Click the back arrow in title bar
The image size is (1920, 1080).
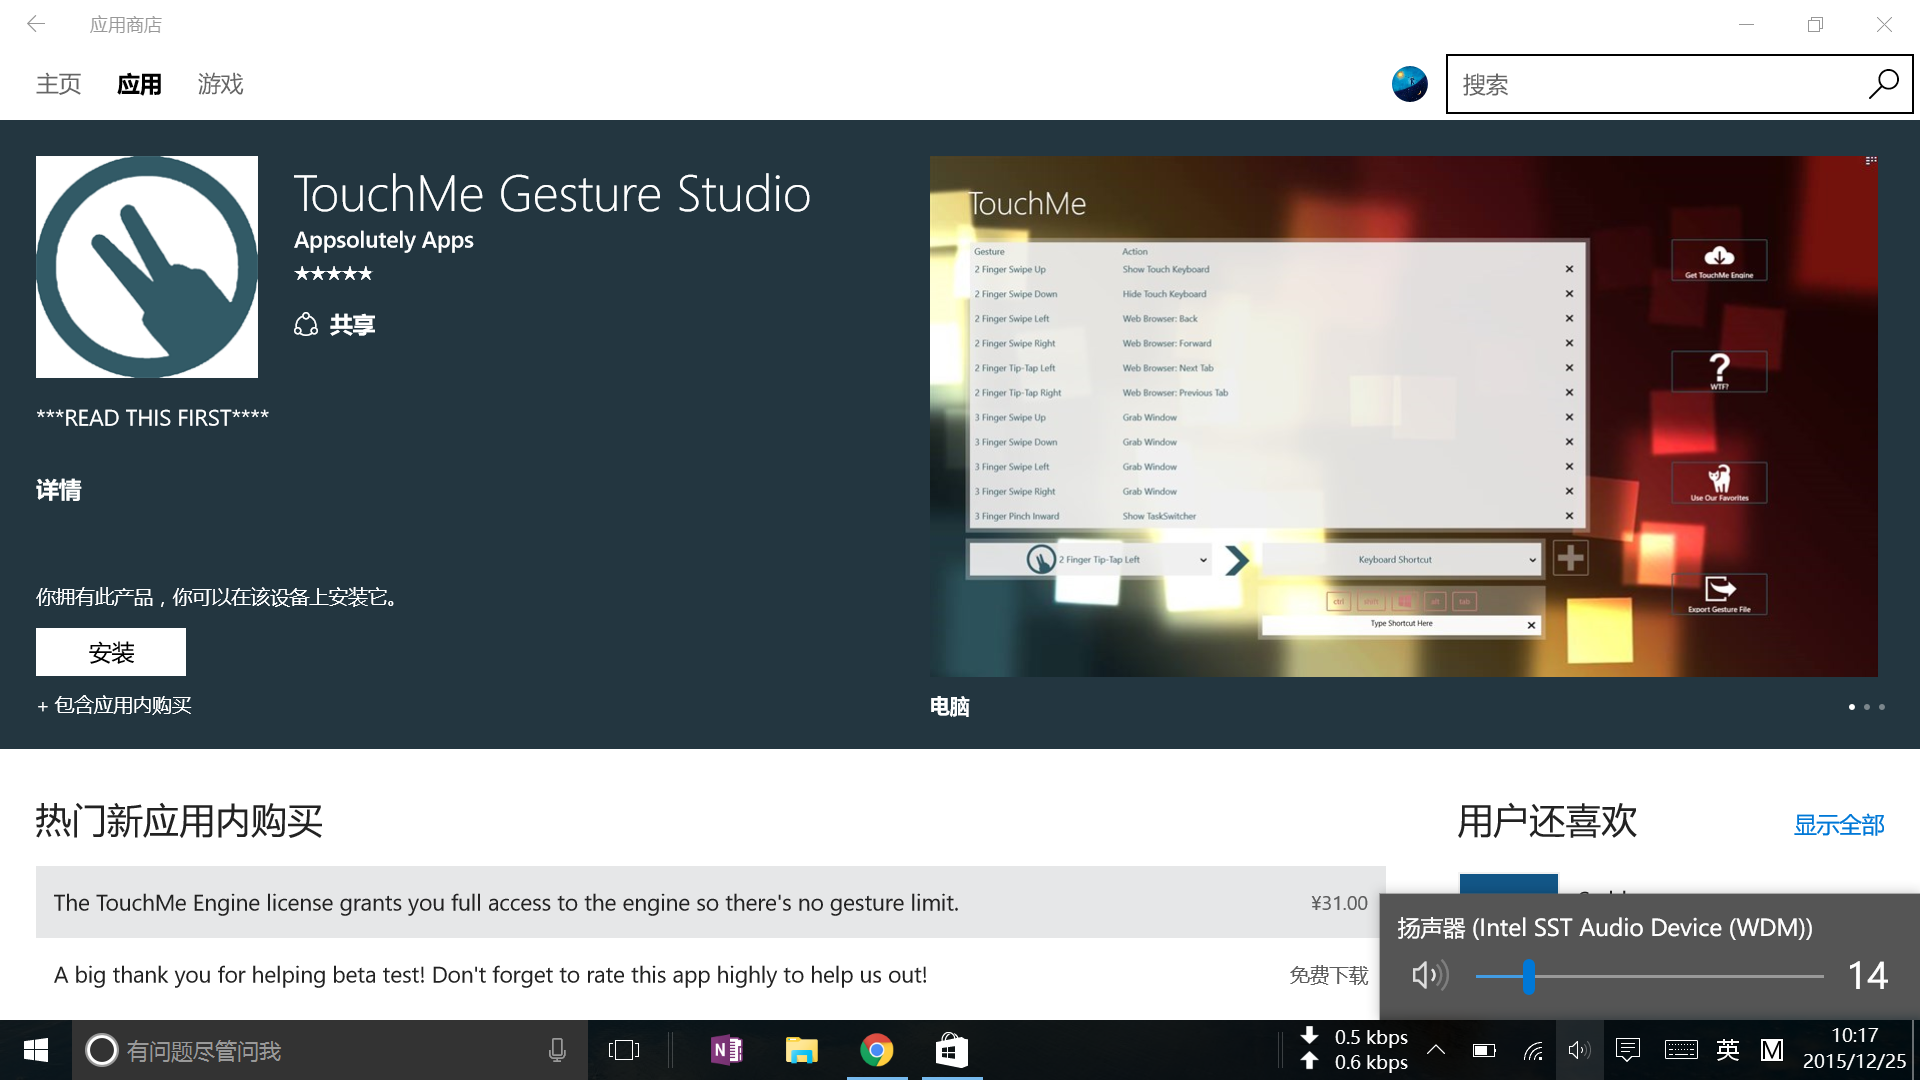click(36, 24)
